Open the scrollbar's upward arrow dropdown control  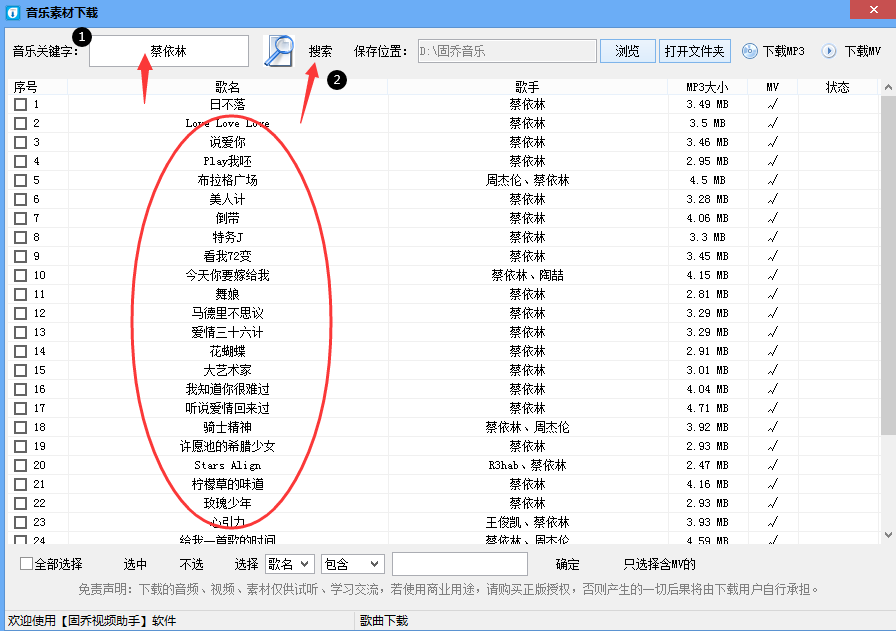click(x=886, y=87)
